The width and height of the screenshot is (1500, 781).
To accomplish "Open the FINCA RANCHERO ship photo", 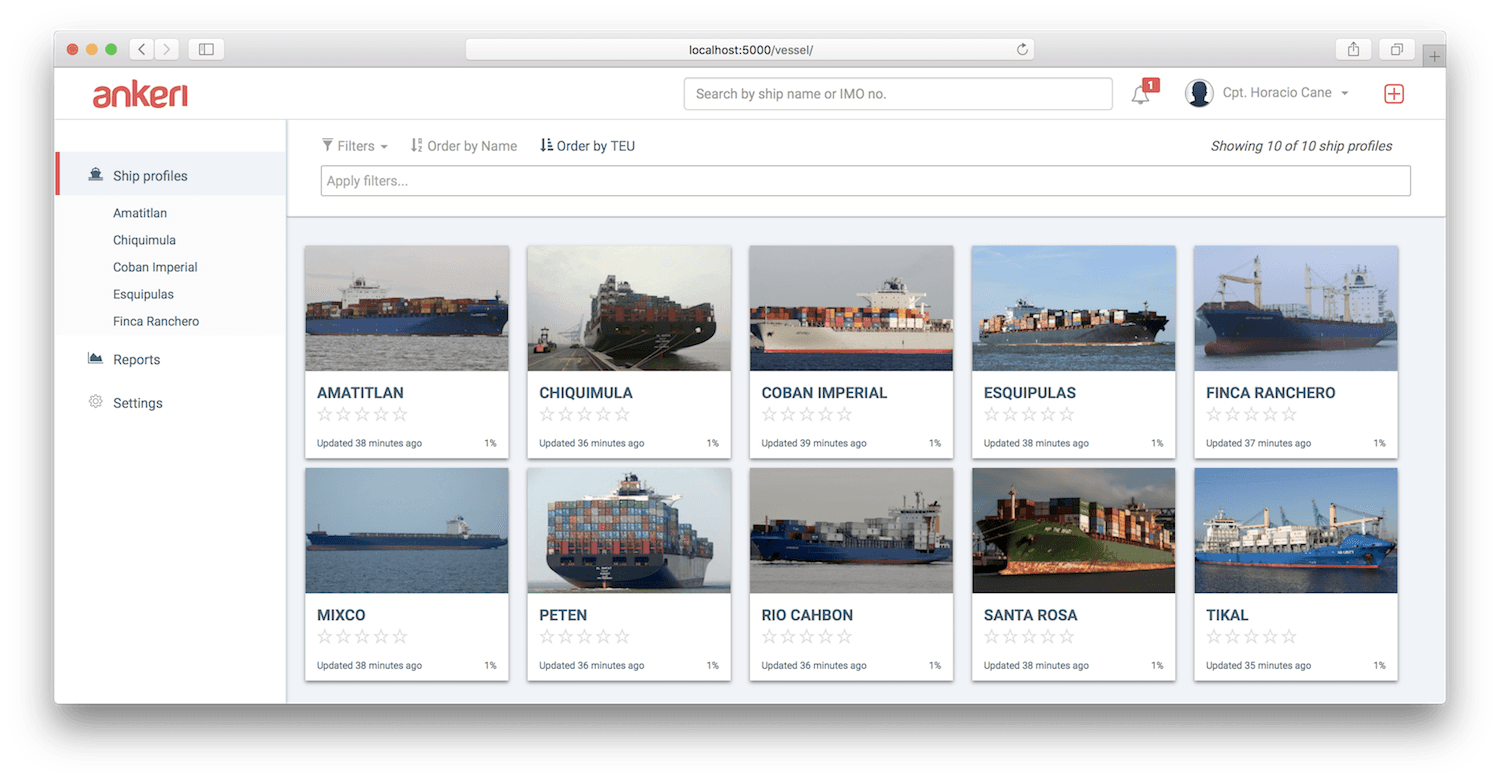I will click(x=1296, y=308).
